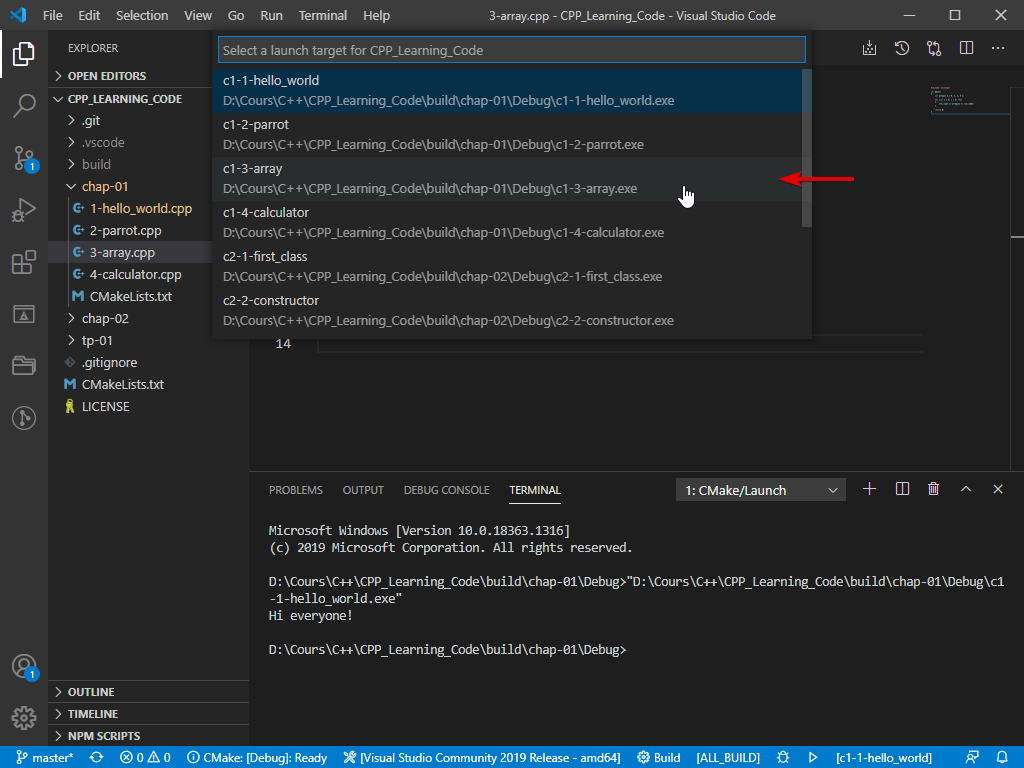This screenshot has height=768, width=1024.
Task: Click the [ALL_BUILD] build target in status bar
Action: click(728, 758)
